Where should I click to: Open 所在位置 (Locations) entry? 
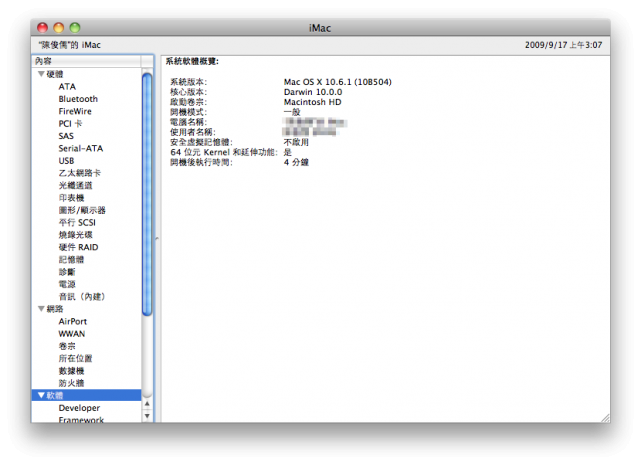tap(76, 358)
